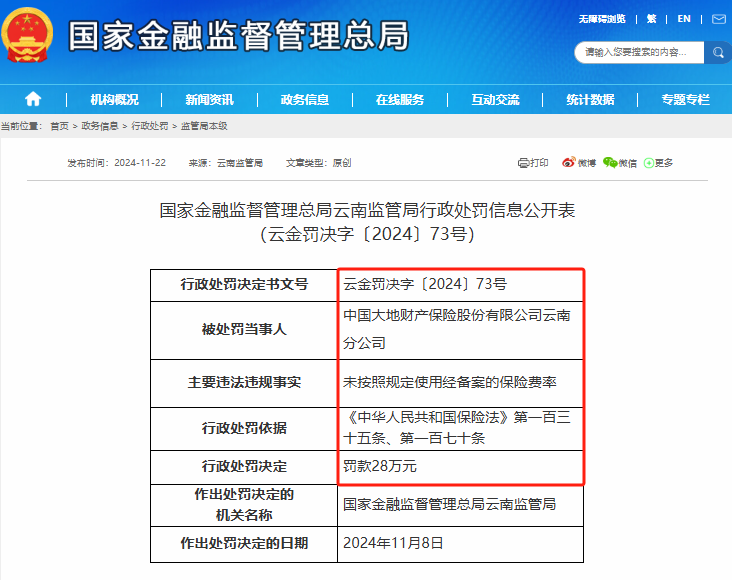Focus the search input box

point(639,52)
